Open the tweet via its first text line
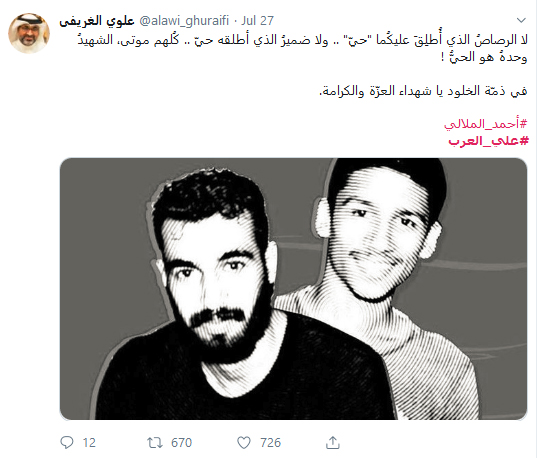Image resolution: width=538 pixels, height=458 pixels. coord(303,40)
